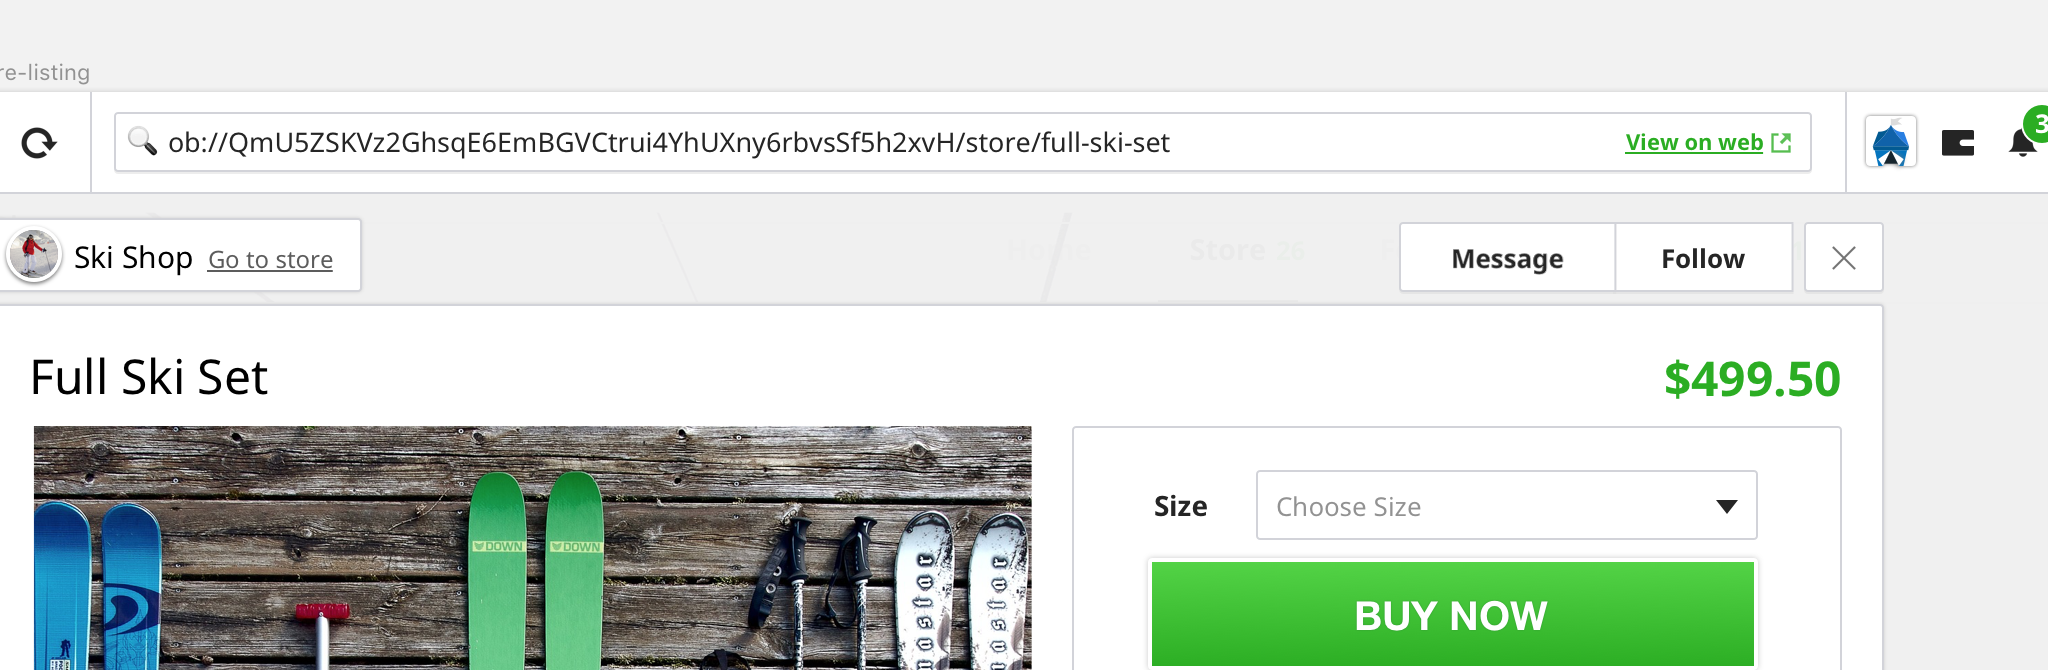
Task: Open the ski set product photo
Action: 532,548
